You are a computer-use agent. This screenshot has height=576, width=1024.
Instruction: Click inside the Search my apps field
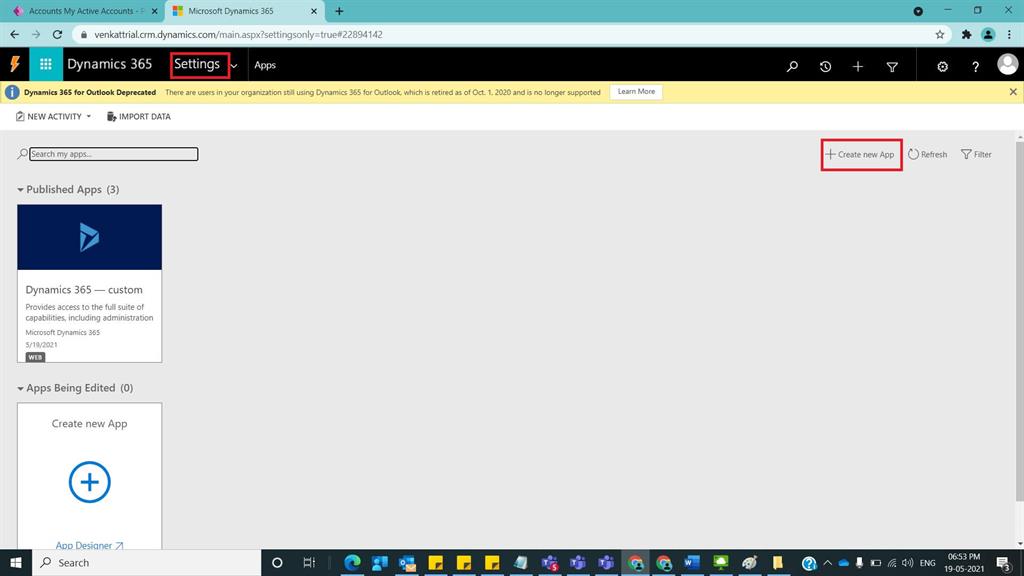112,154
